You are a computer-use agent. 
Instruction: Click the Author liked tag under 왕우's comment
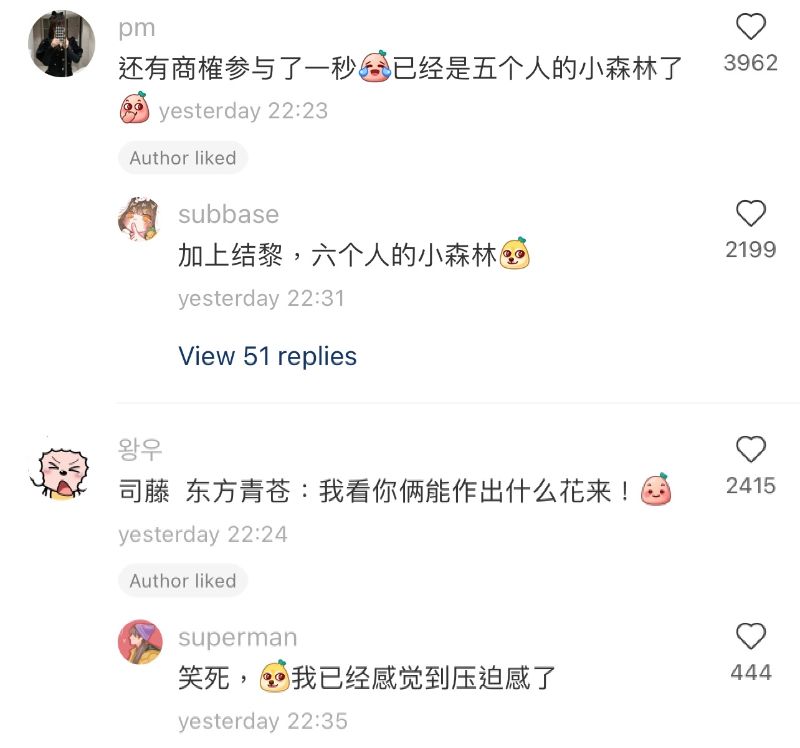[183, 581]
